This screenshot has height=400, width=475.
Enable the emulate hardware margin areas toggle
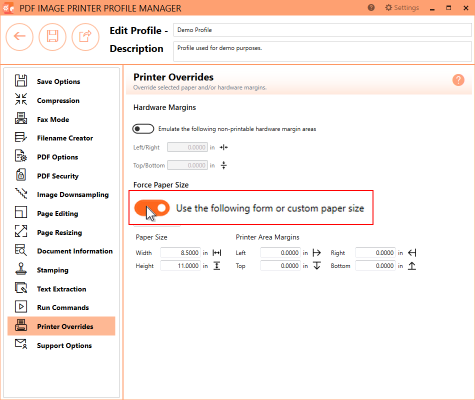click(143, 129)
